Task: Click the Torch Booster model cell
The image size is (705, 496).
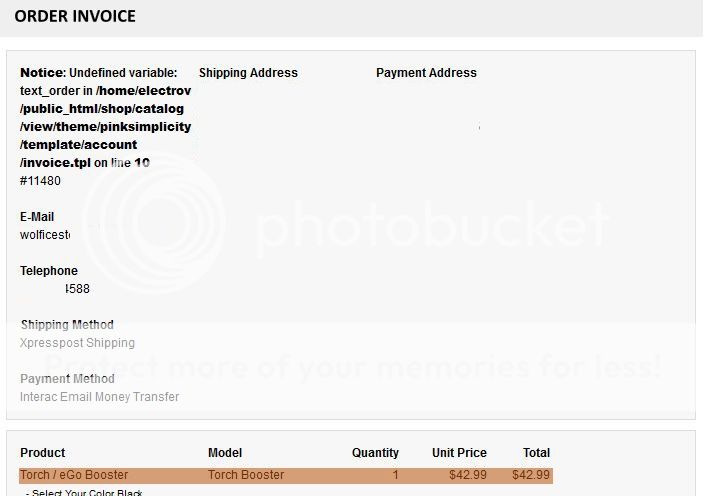Action: pos(246,475)
